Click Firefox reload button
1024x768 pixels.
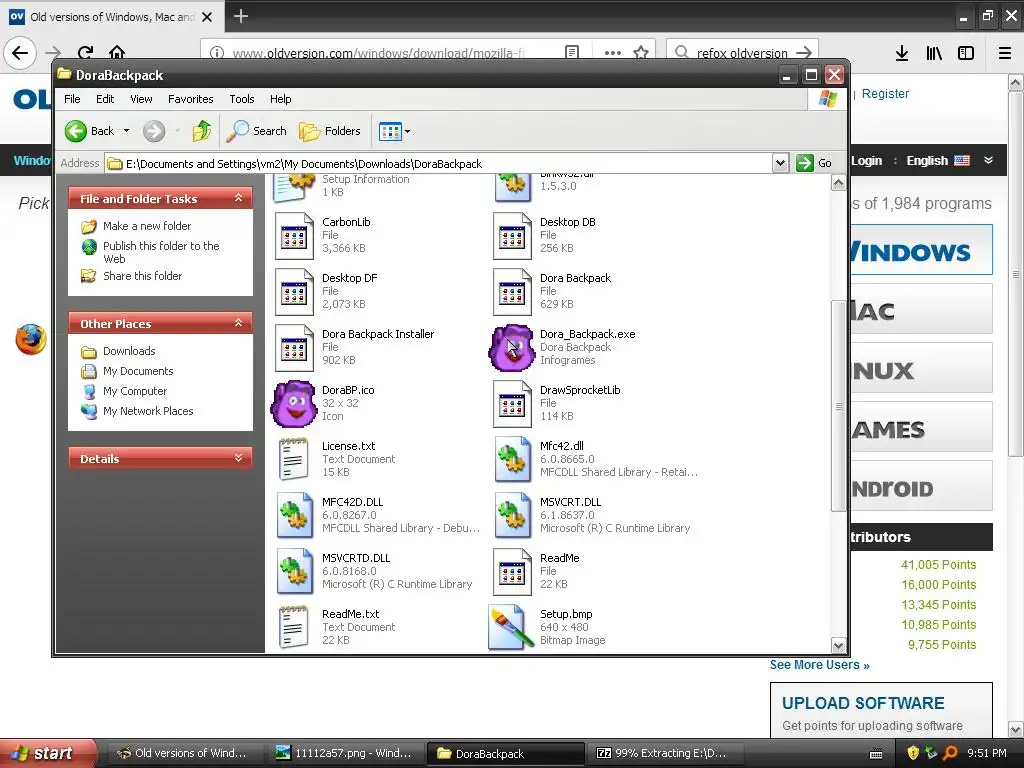(85, 53)
